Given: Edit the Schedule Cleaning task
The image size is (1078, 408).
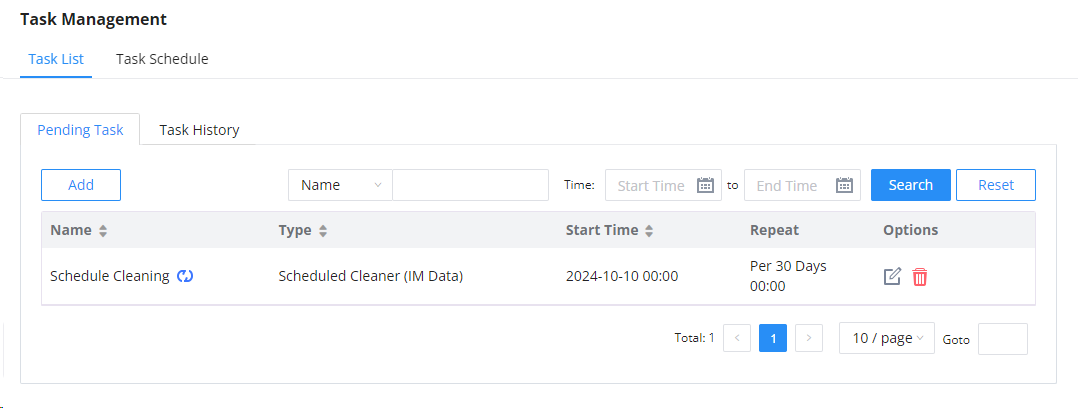Looking at the screenshot, I should coord(892,277).
